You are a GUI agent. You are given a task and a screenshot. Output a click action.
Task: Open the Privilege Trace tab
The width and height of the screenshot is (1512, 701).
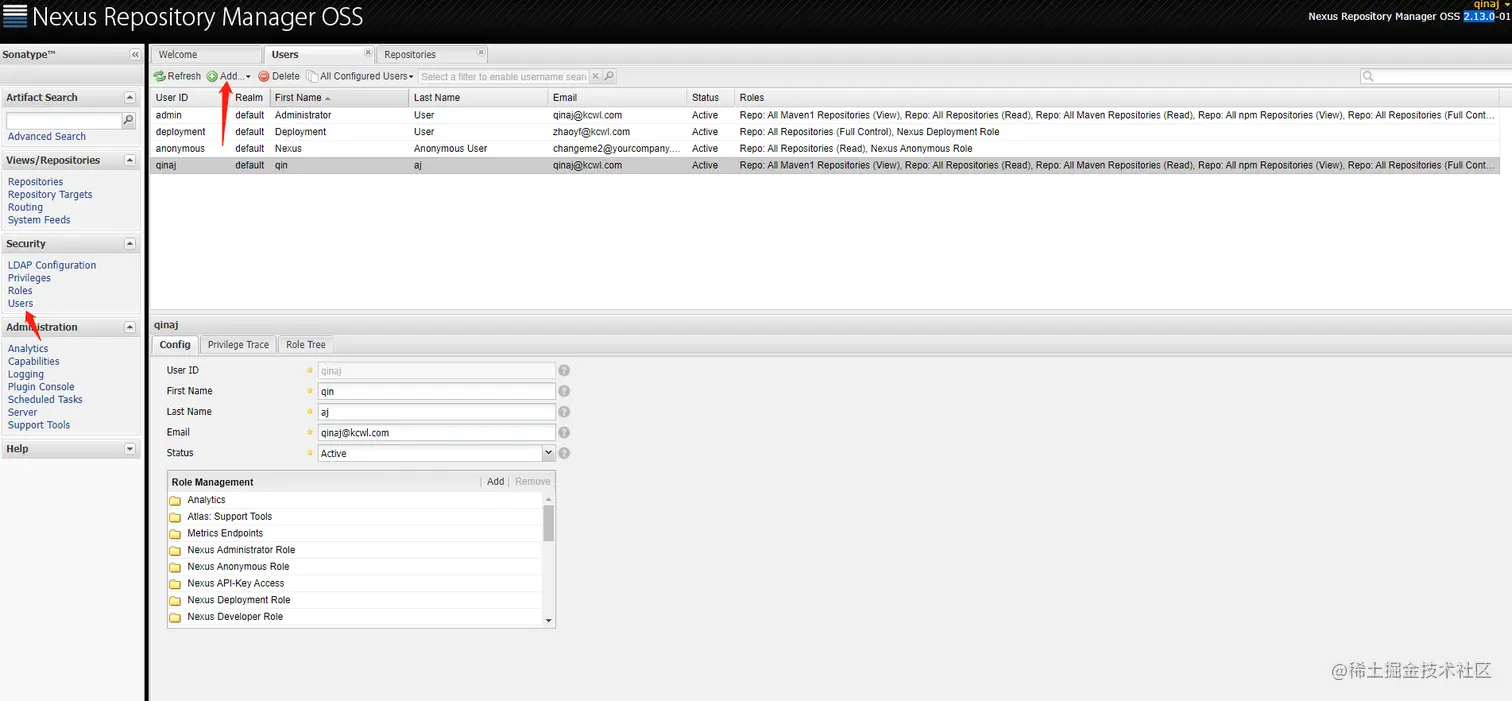point(238,344)
